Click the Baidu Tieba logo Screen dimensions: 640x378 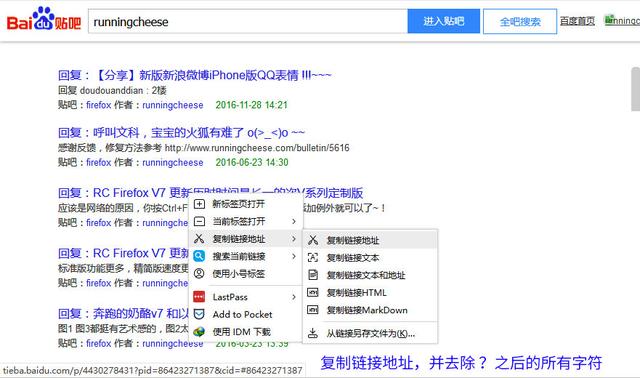click(44, 19)
